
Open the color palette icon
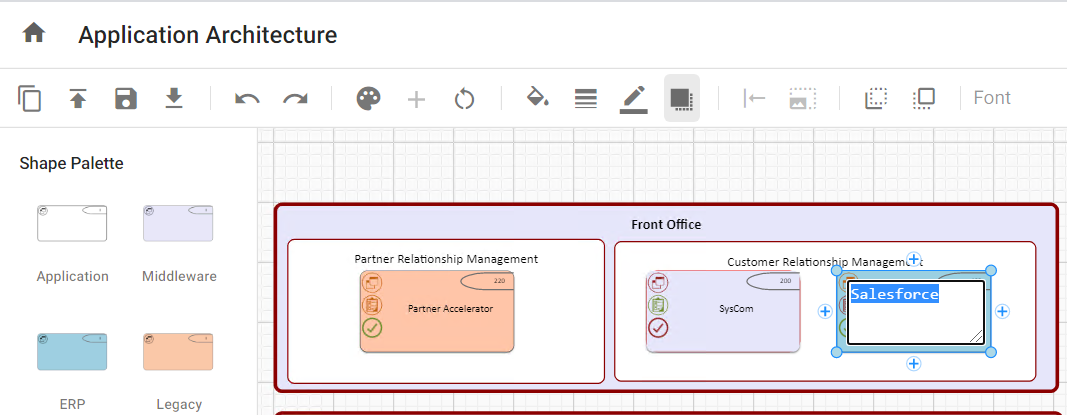(369, 98)
